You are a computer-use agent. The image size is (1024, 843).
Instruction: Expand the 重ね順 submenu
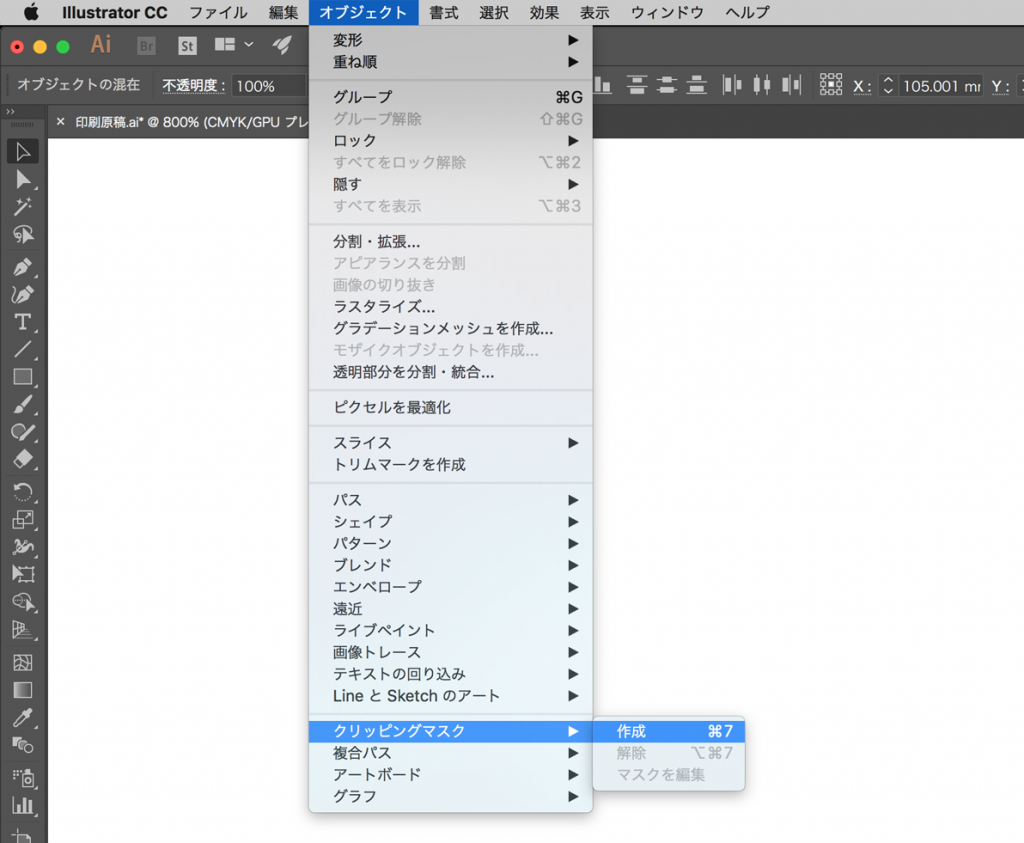(x=451, y=62)
